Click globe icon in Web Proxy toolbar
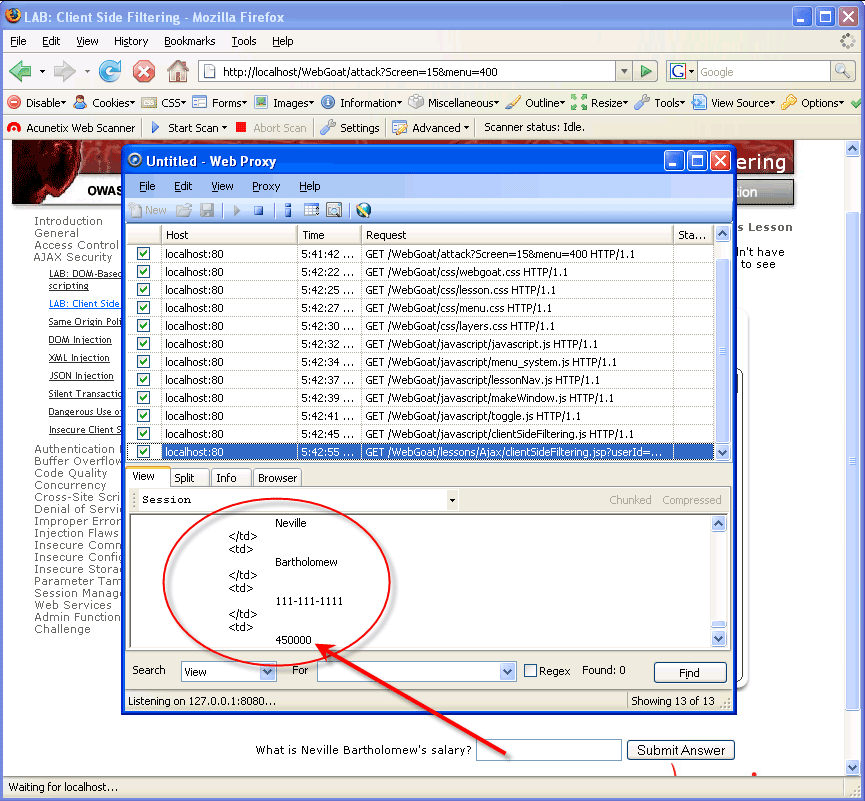Screen dimensions: 865x801 [x=364, y=210]
